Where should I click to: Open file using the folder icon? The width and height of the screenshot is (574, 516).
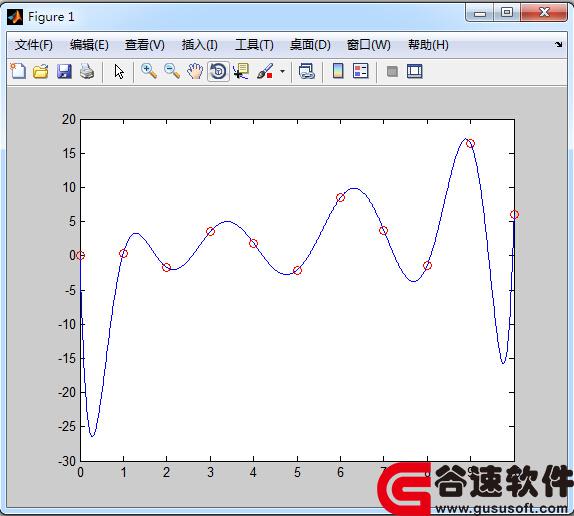click(x=41, y=71)
